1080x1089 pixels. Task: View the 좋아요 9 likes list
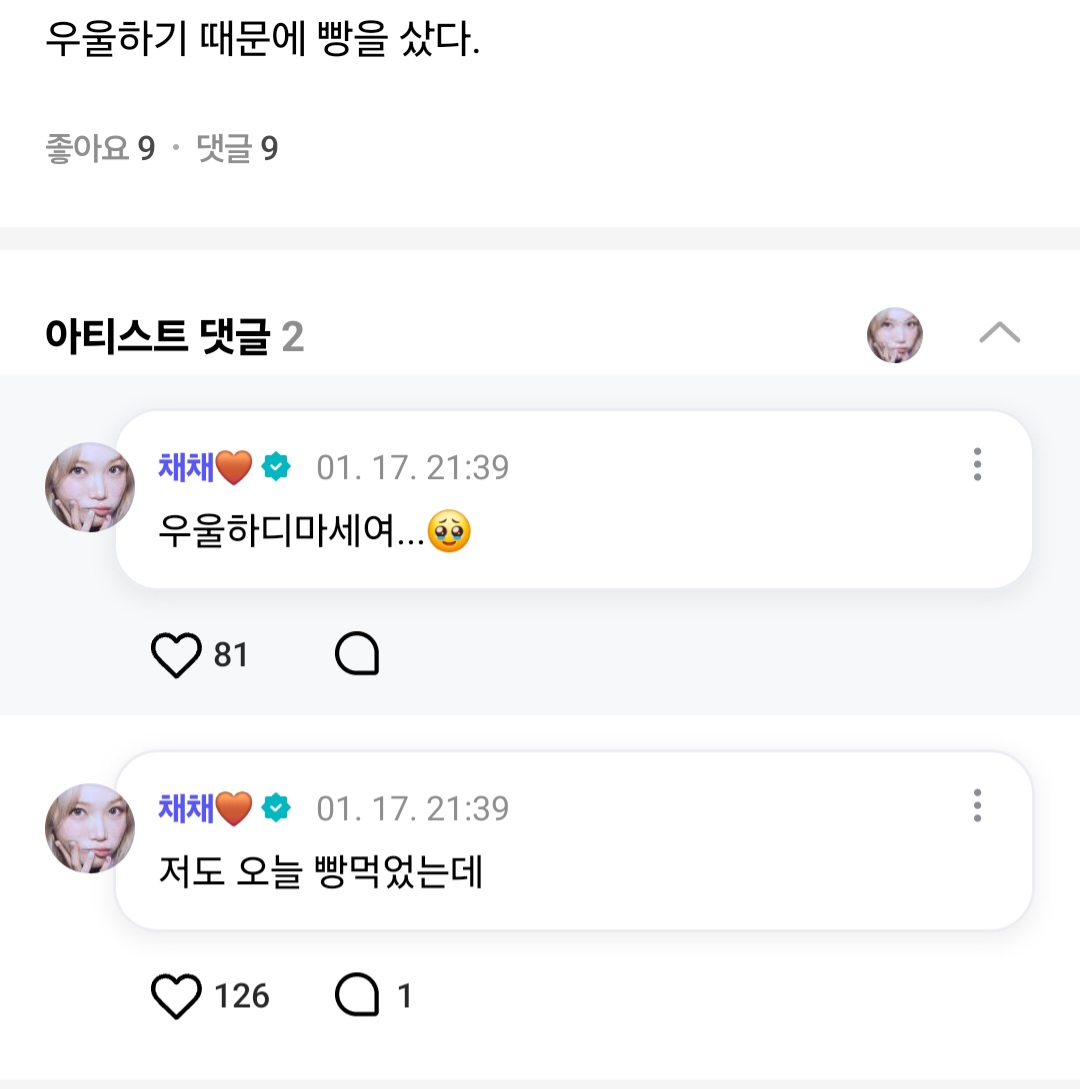click(x=100, y=149)
